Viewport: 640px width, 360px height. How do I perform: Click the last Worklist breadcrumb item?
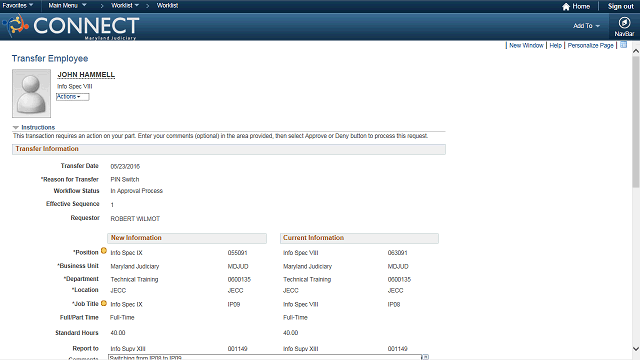coord(167,6)
